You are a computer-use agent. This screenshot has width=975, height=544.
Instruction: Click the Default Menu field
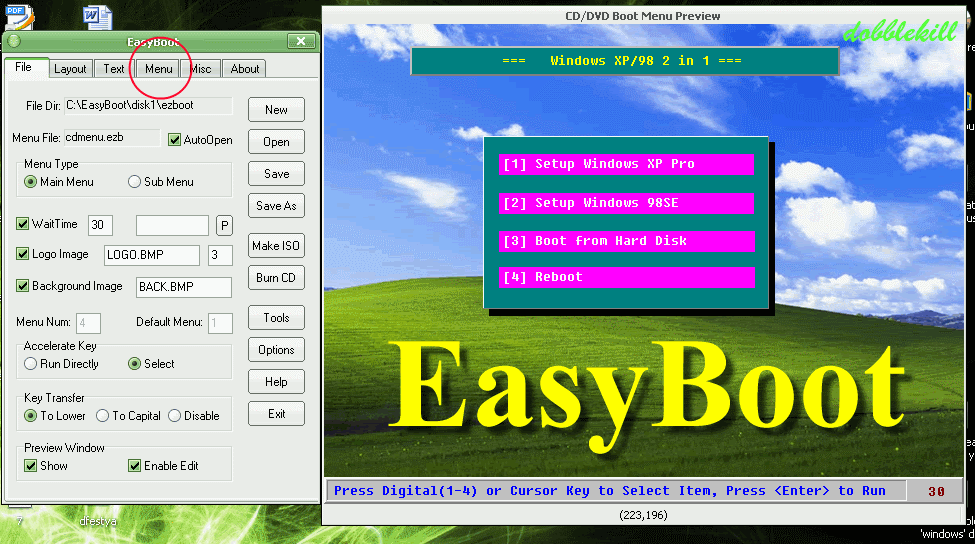[x=220, y=323]
